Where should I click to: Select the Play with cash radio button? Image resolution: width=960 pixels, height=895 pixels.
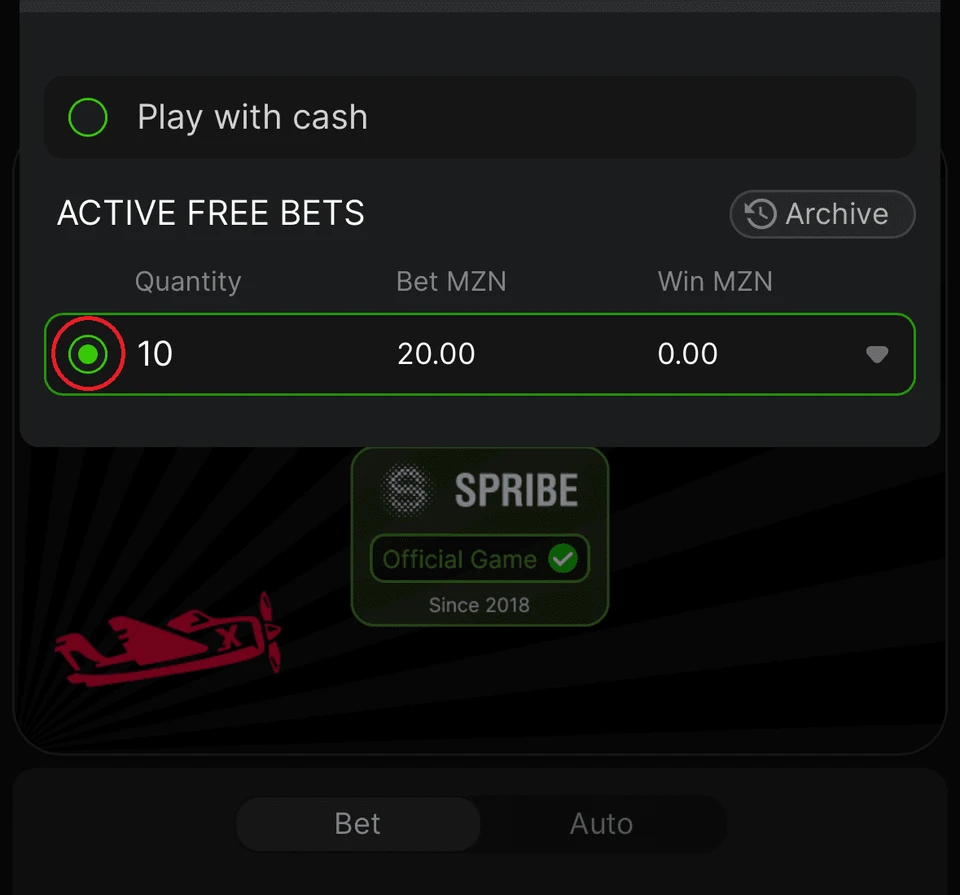point(88,117)
